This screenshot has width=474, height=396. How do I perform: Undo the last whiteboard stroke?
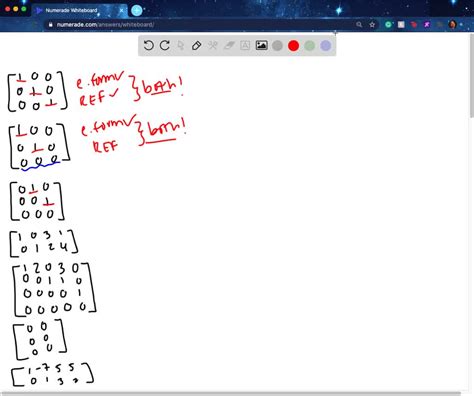[148, 45]
